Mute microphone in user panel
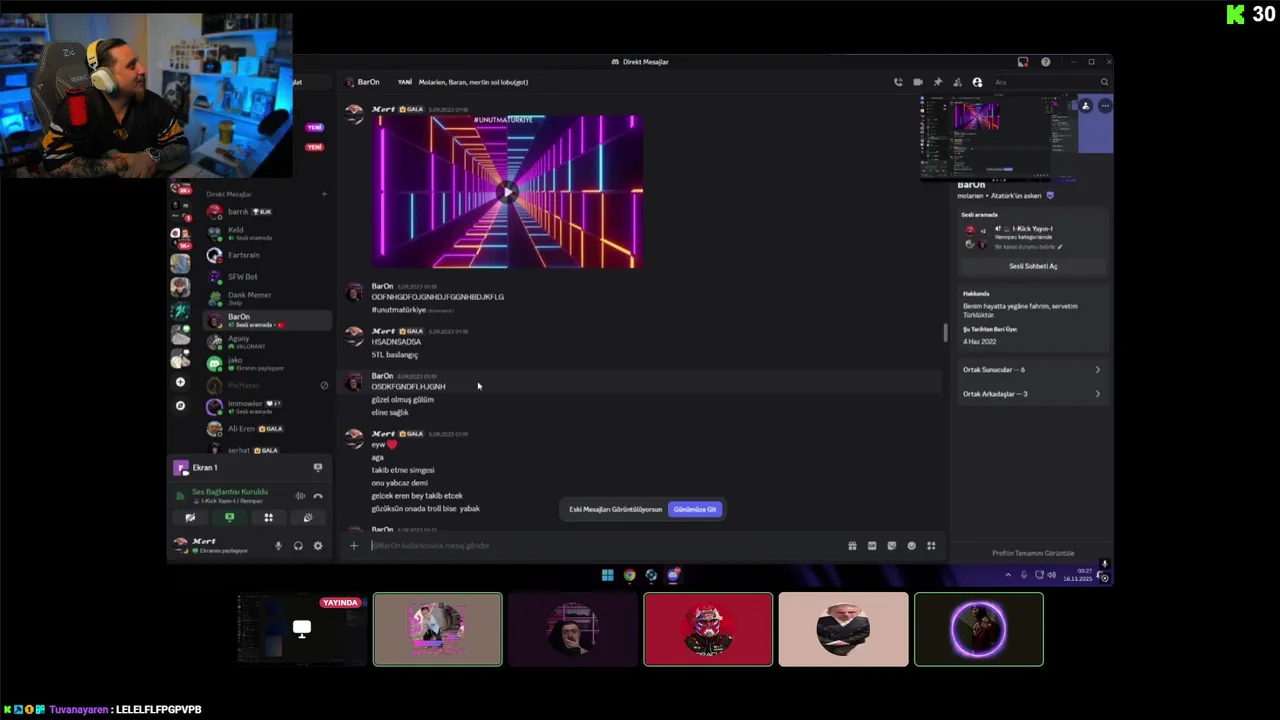The width and height of the screenshot is (1280, 720). [278, 546]
